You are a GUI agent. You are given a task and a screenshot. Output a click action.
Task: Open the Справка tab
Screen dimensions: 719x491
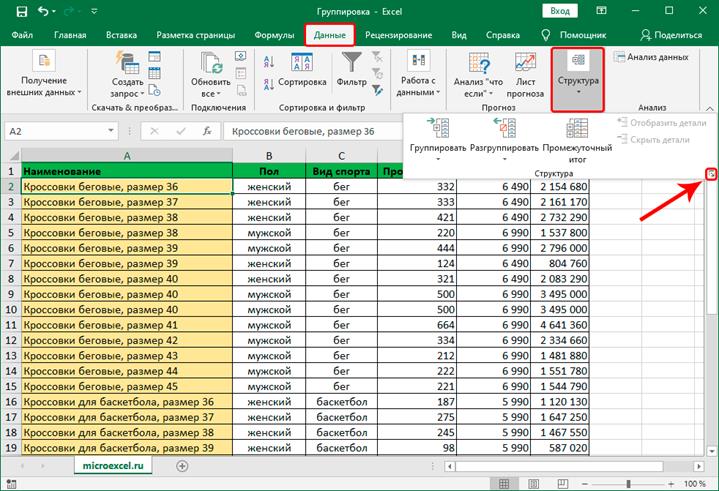(503, 35)
